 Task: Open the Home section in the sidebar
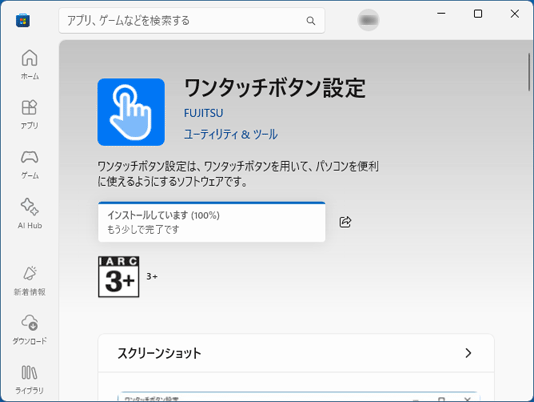pyautogui.click(x=30, y=64)
